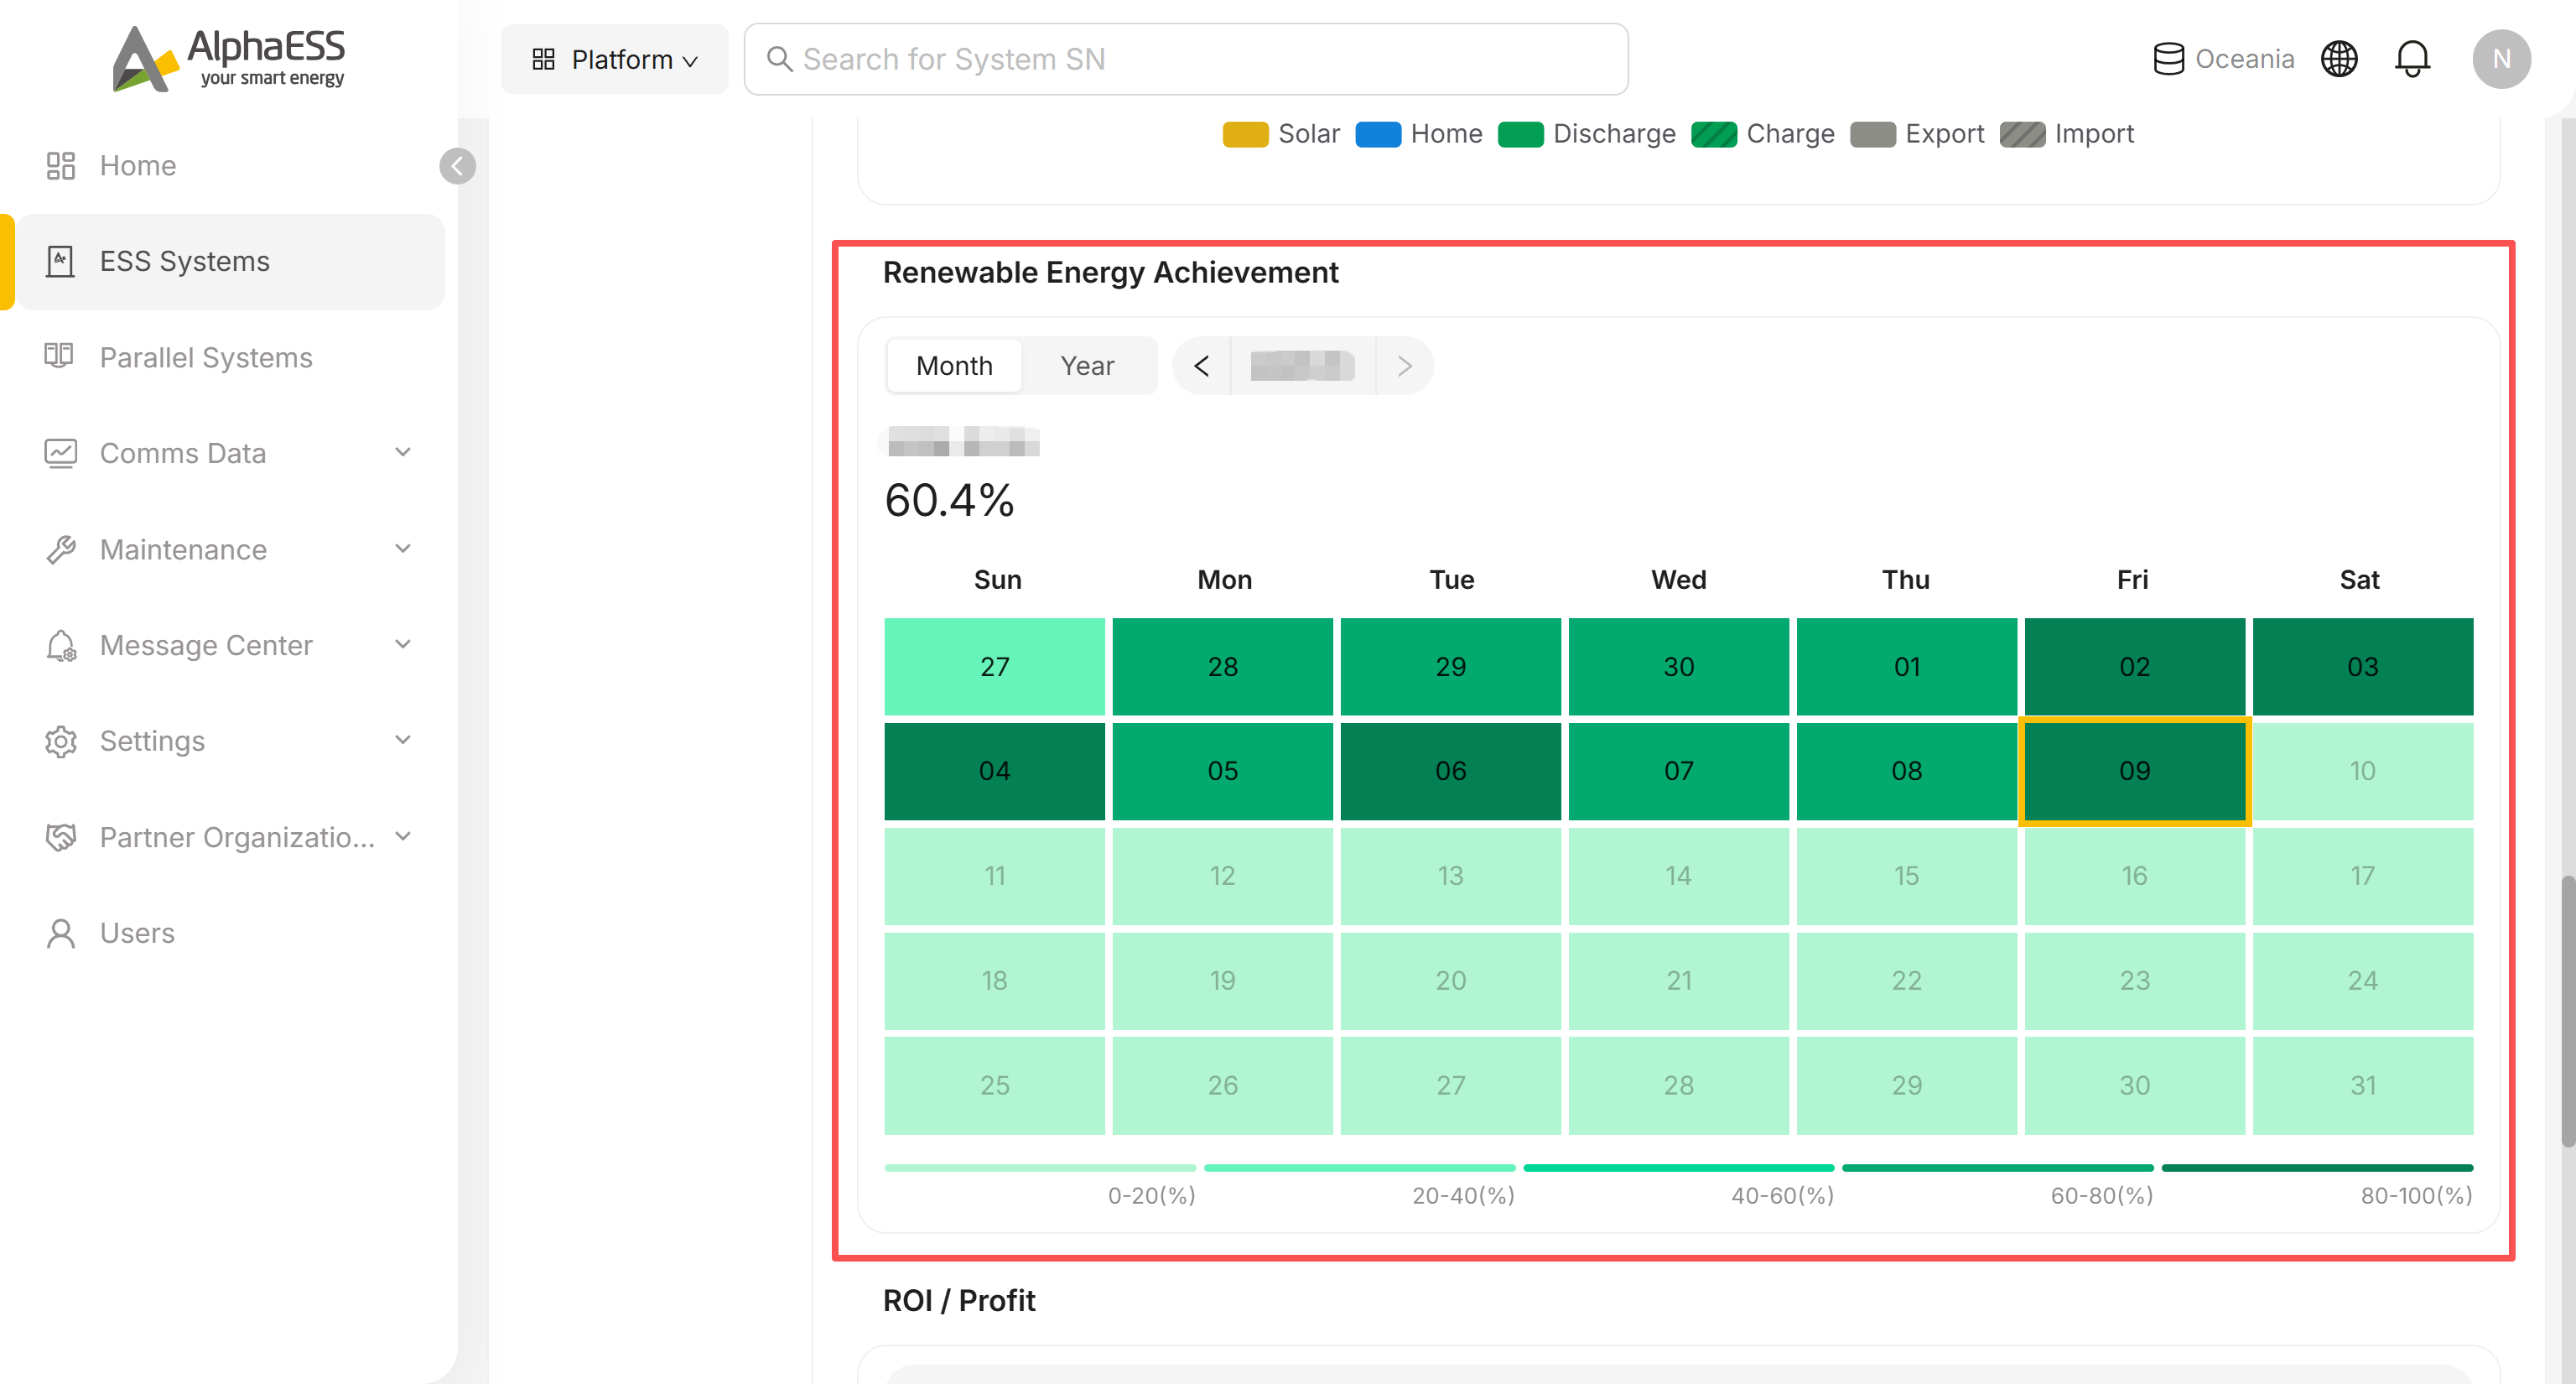Open the user avatar N menu

pos(2502,59)
